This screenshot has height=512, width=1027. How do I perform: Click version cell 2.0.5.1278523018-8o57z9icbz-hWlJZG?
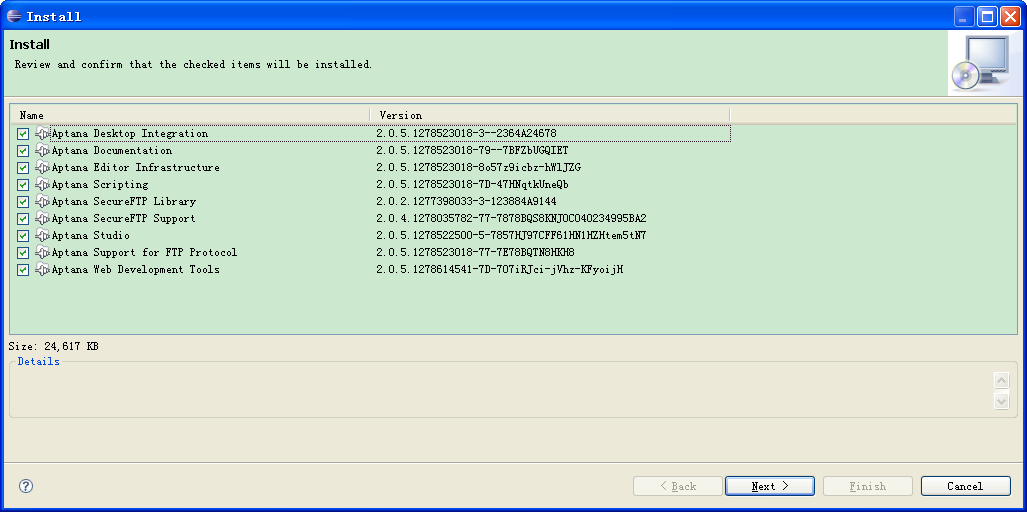tap(478, 168)
